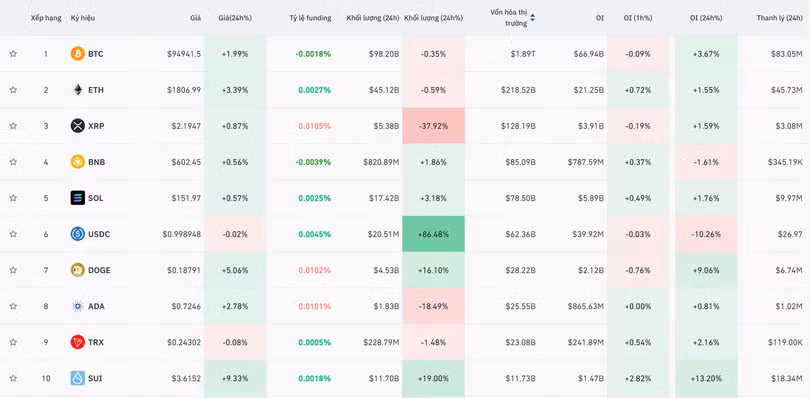Sort by OI (24h%) column header

point(706,18)
